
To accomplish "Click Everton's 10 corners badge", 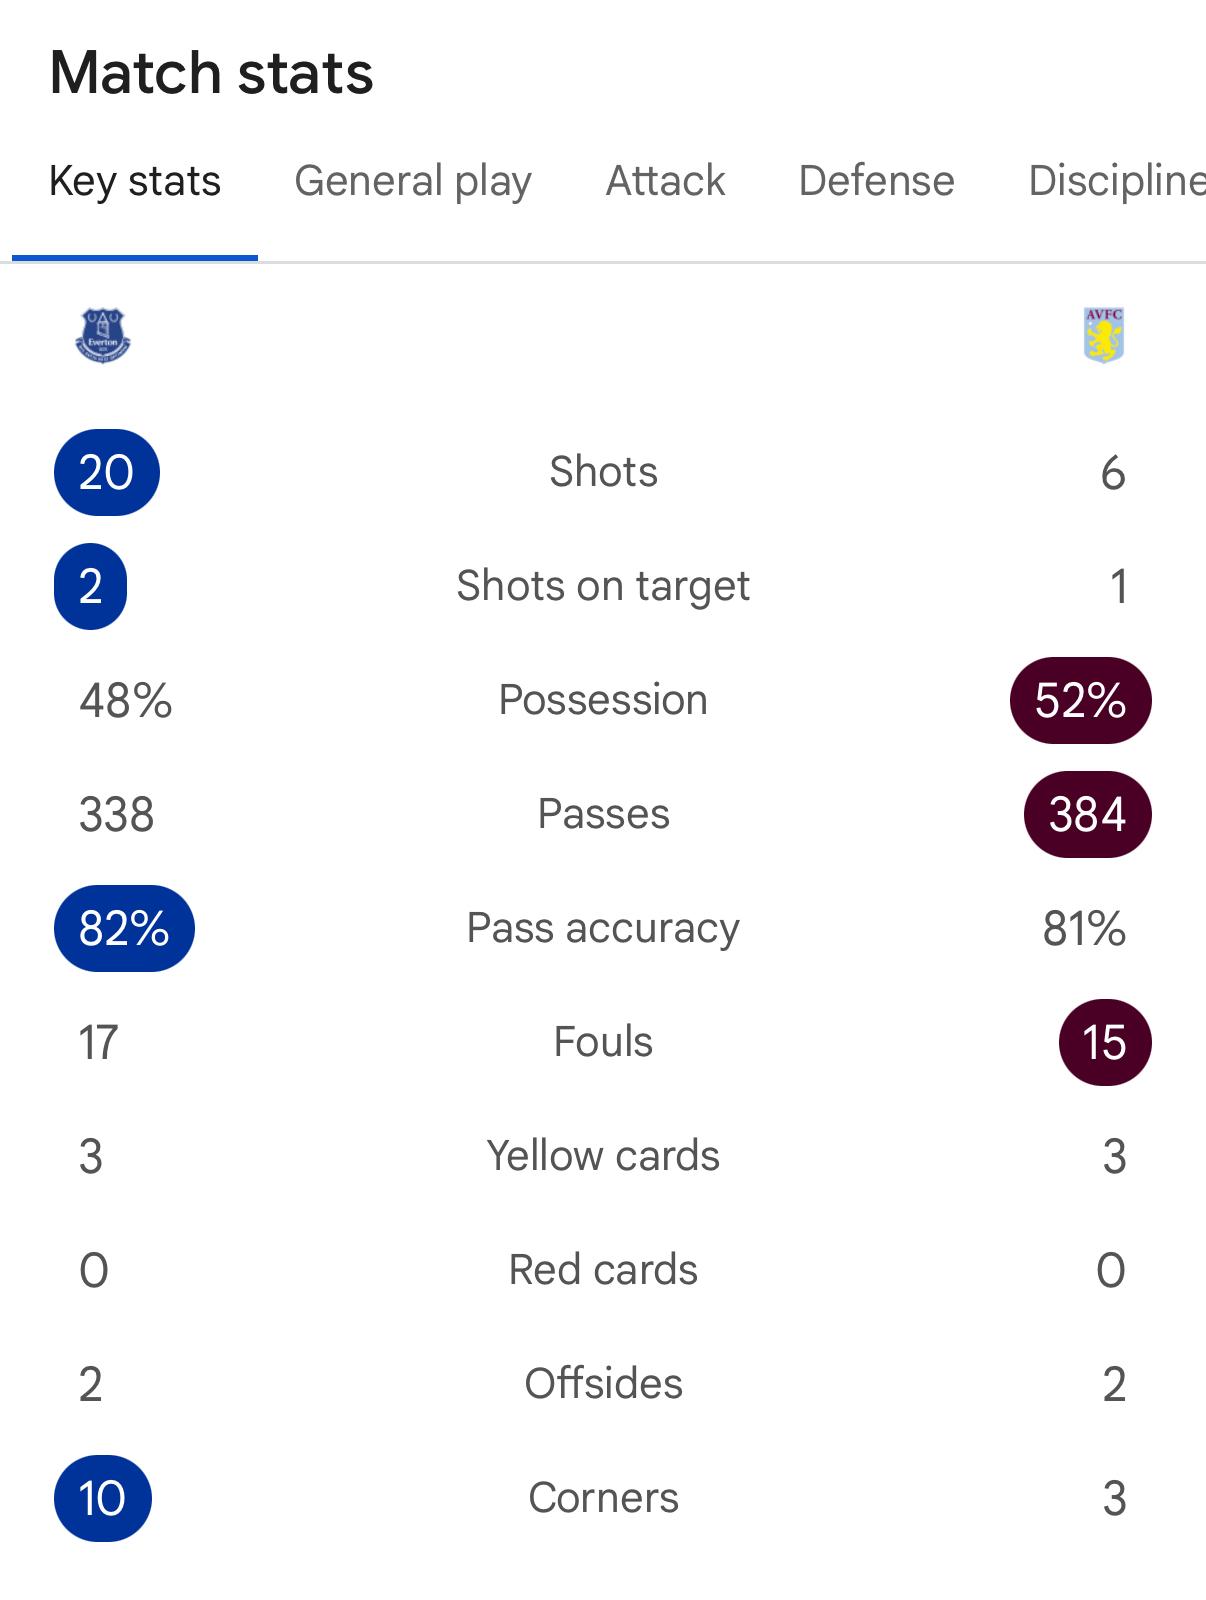I will [102, 1498].
